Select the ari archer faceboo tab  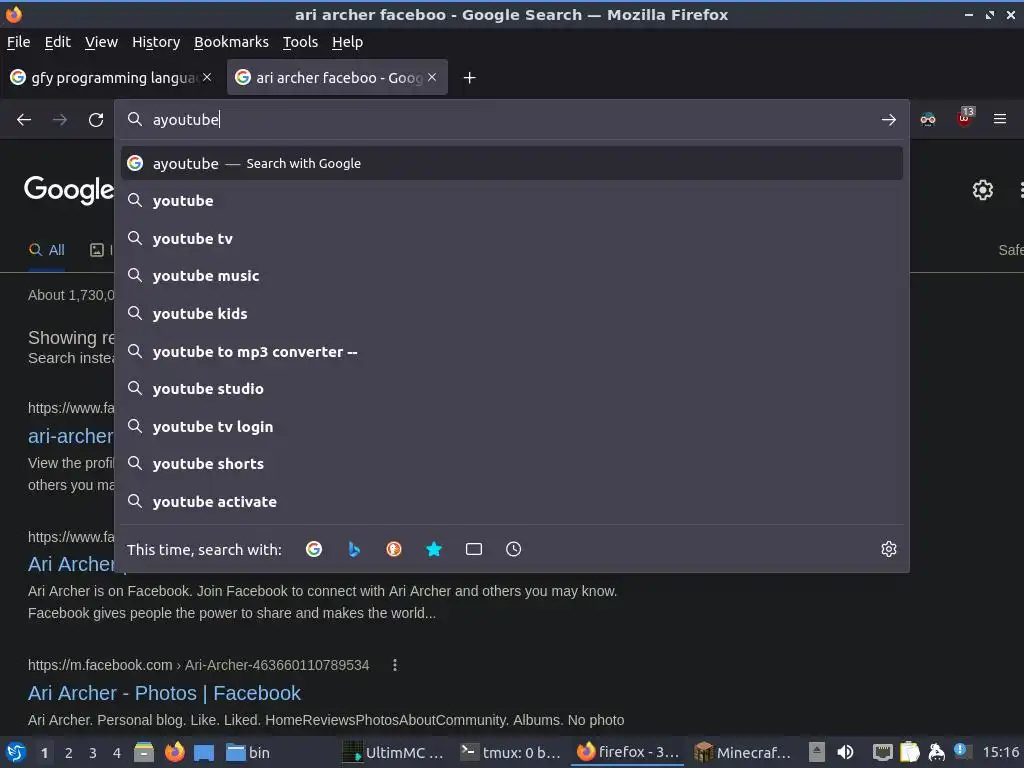coord(337,78)
